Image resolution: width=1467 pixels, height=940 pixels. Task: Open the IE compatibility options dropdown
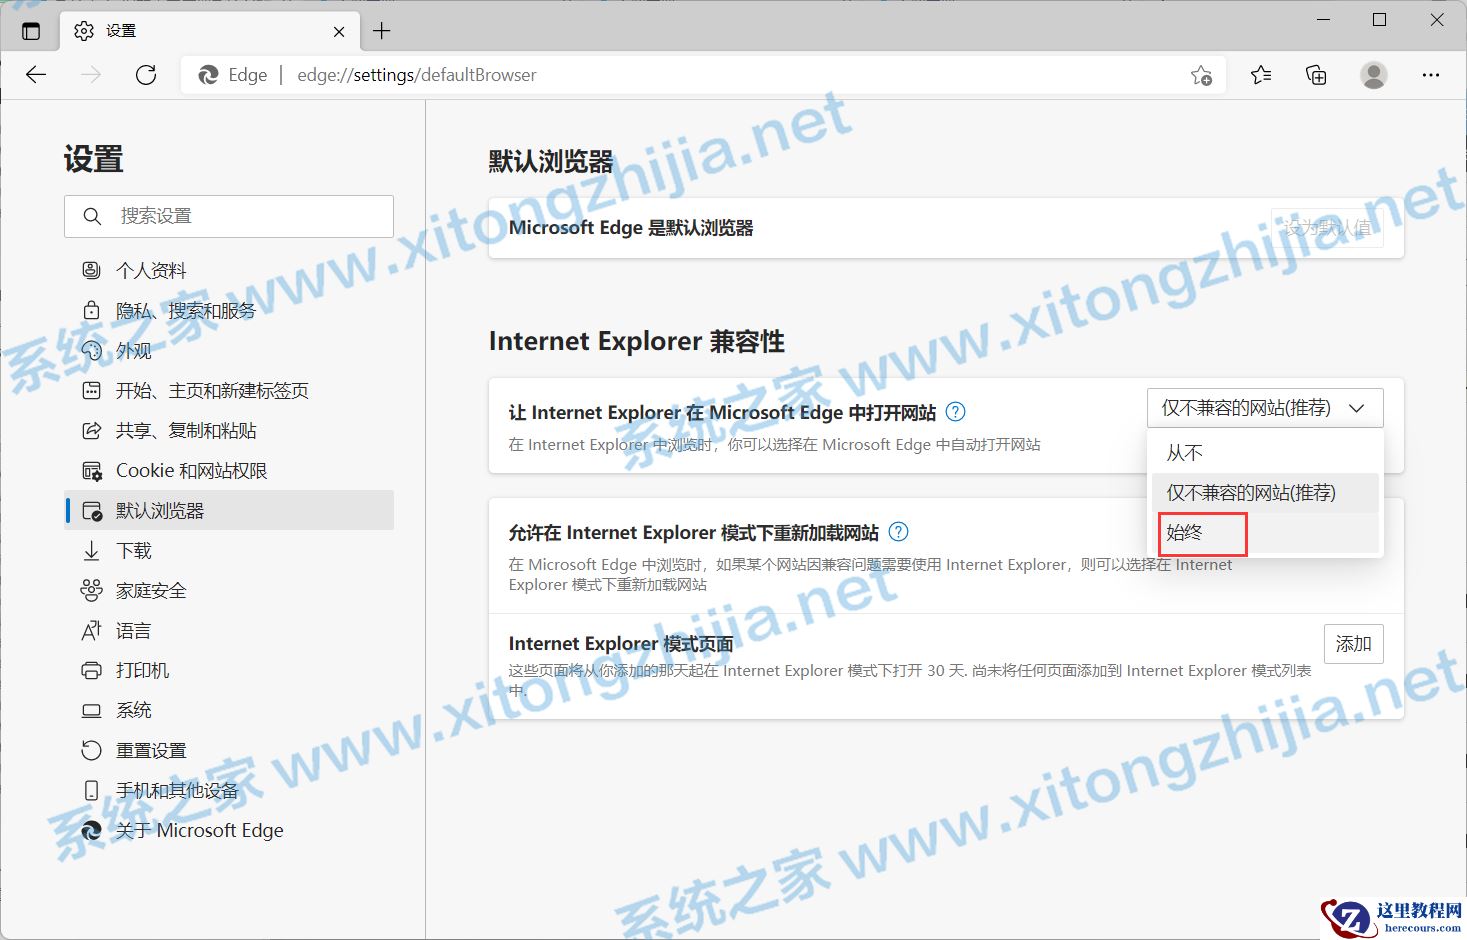tap(1264, 407)
